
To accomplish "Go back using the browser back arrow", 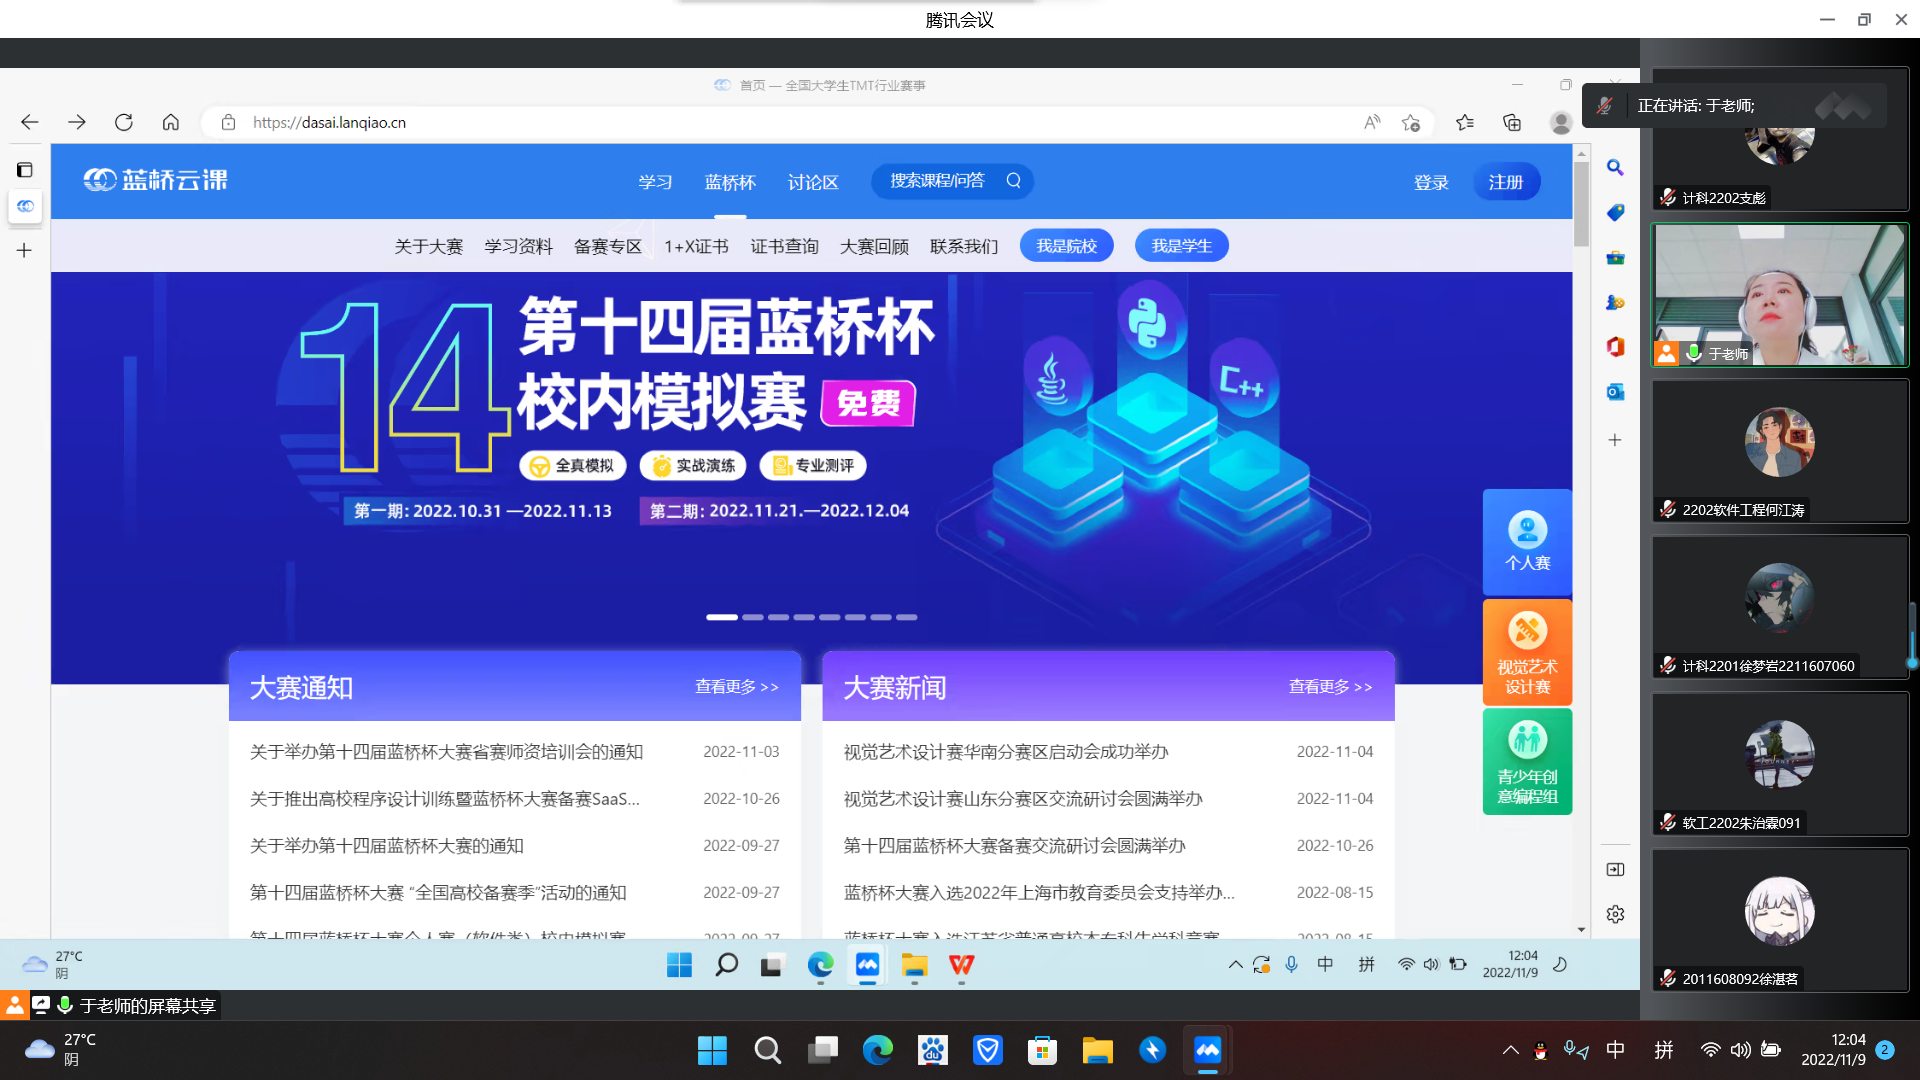I will pyautogui.click(x=29, y=122).
